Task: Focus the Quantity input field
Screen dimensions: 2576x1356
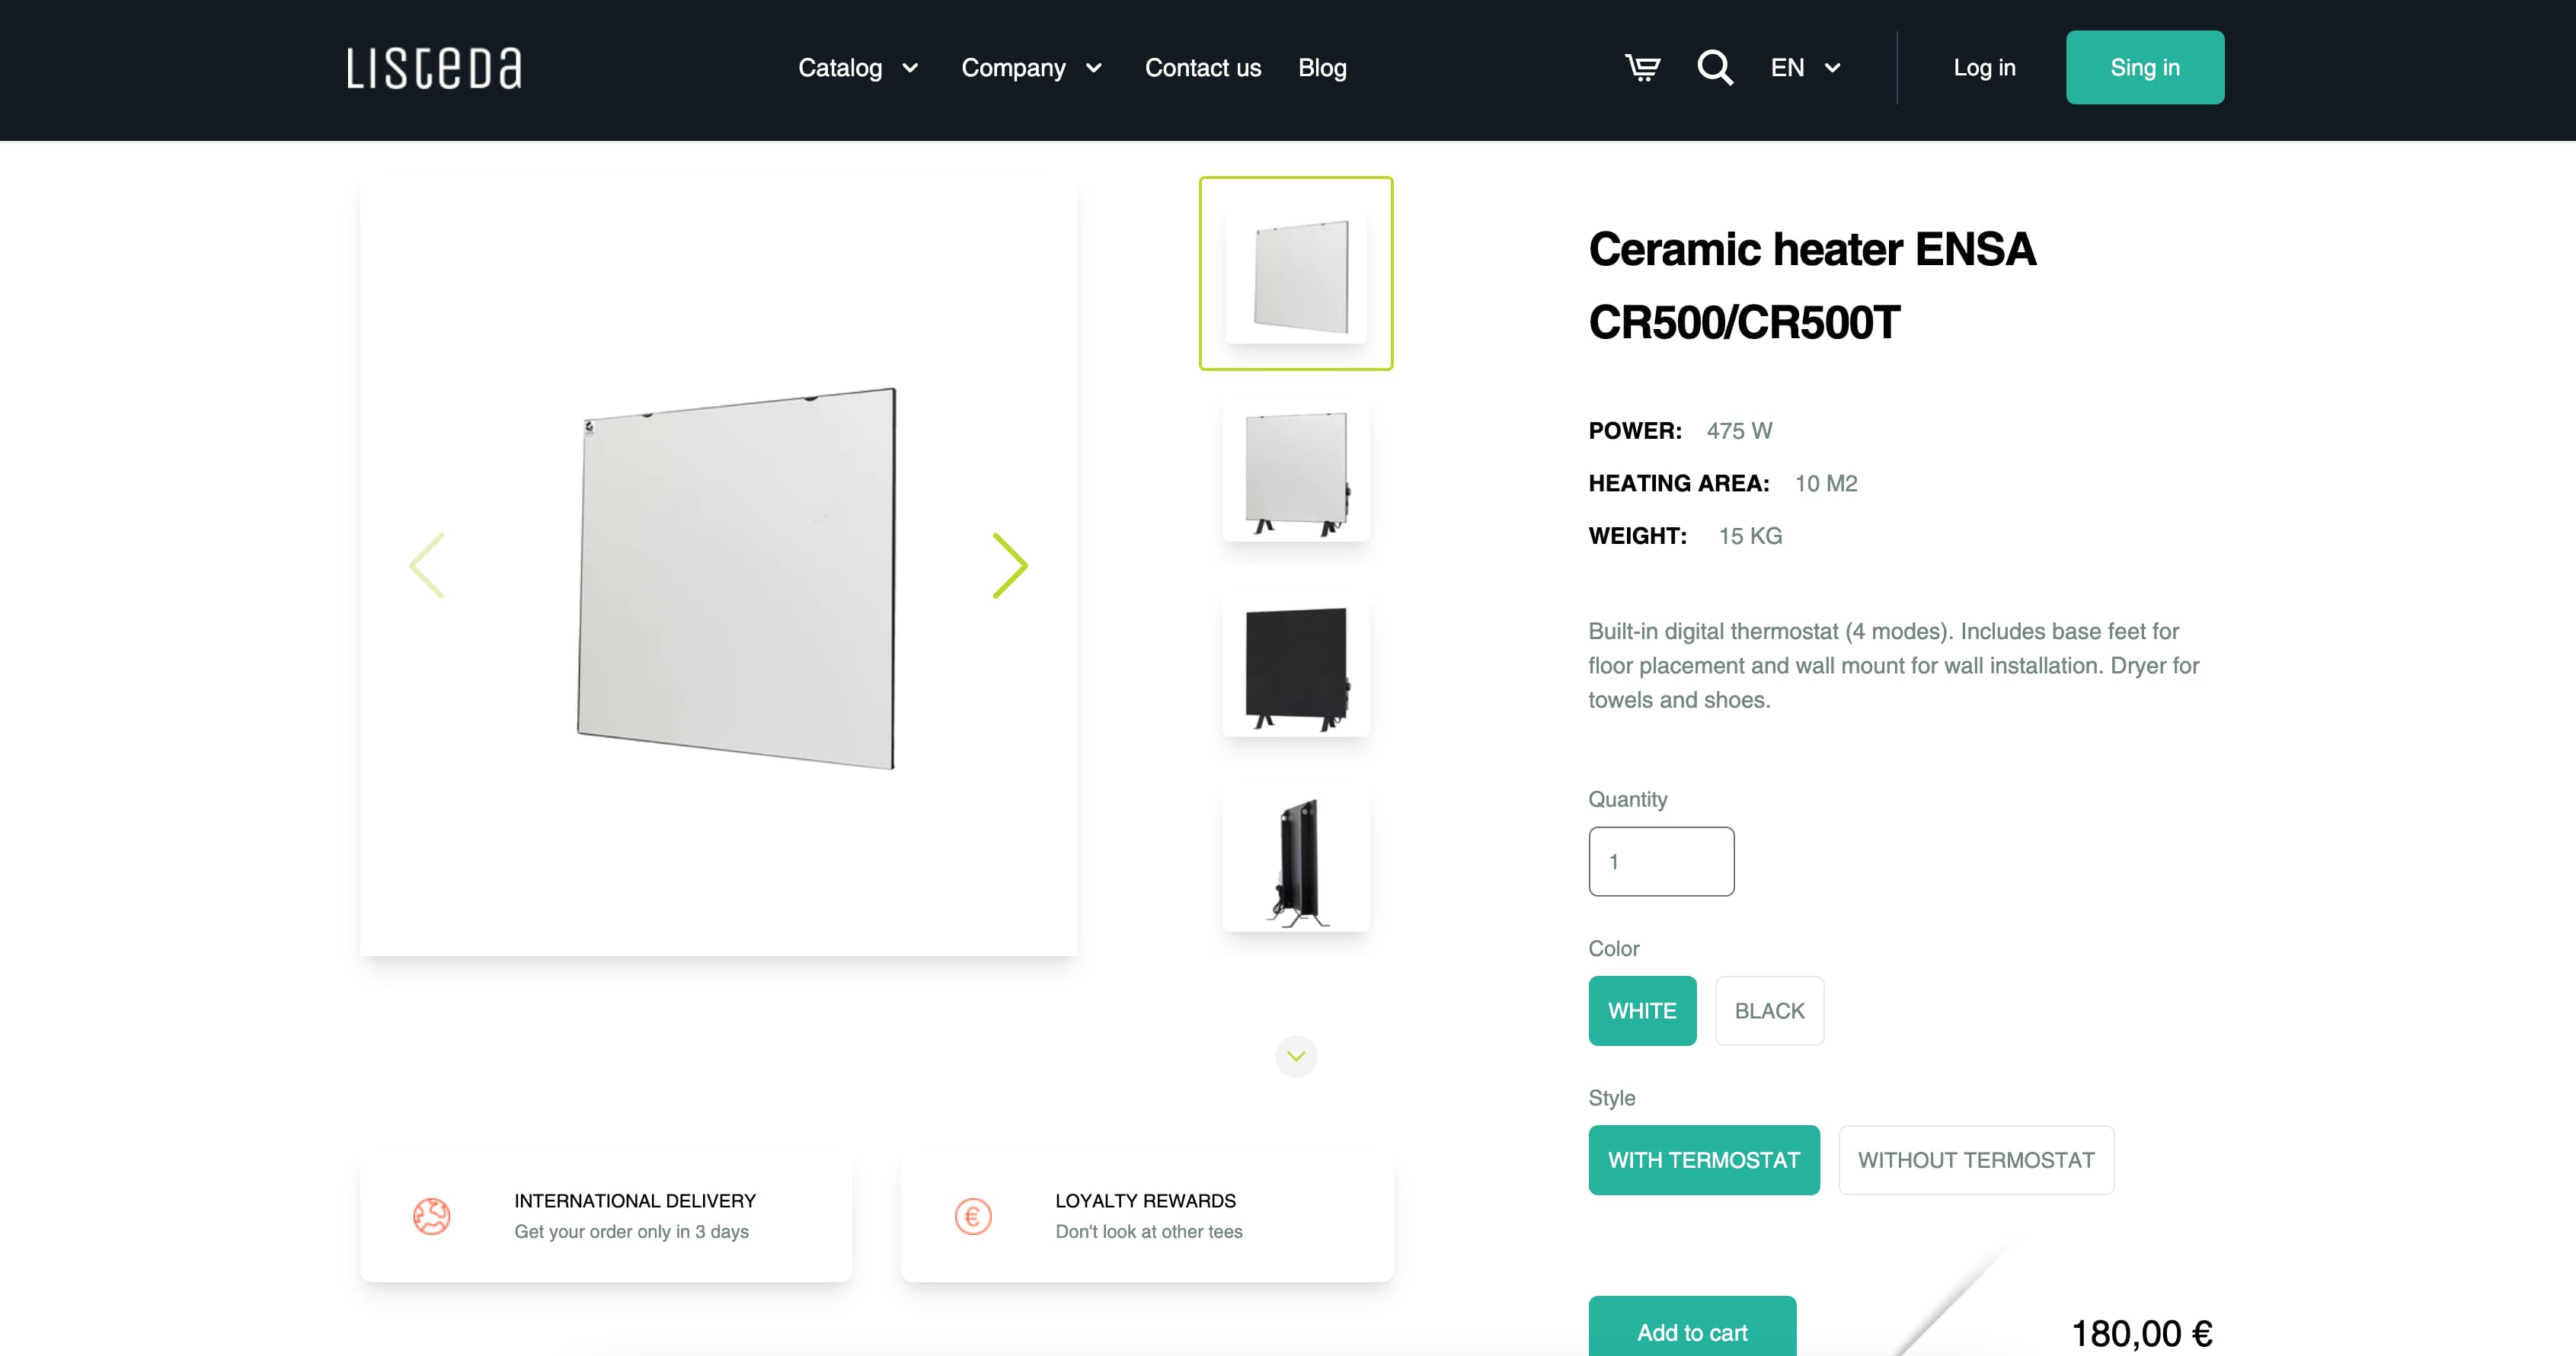Action: [x=1661, y=861]
